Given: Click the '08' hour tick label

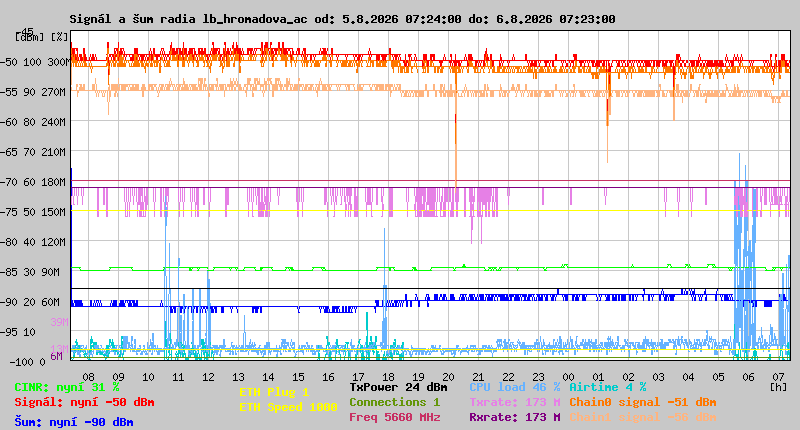Looking at the screenshot, I should click(x=88, y=377).
